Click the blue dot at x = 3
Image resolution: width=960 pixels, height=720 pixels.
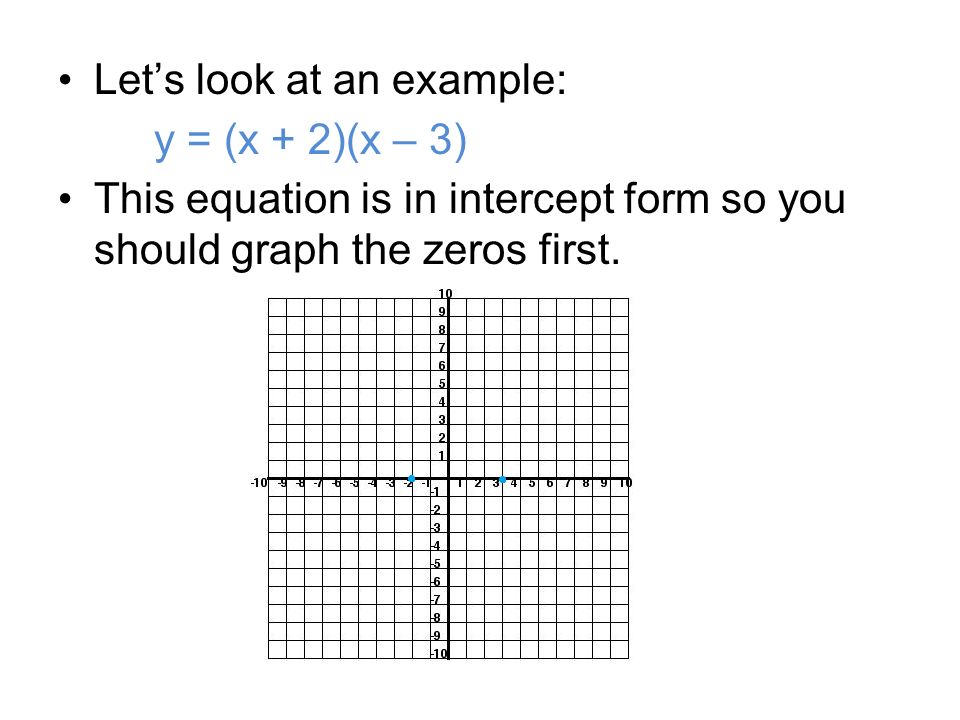[x=502, y=479]
